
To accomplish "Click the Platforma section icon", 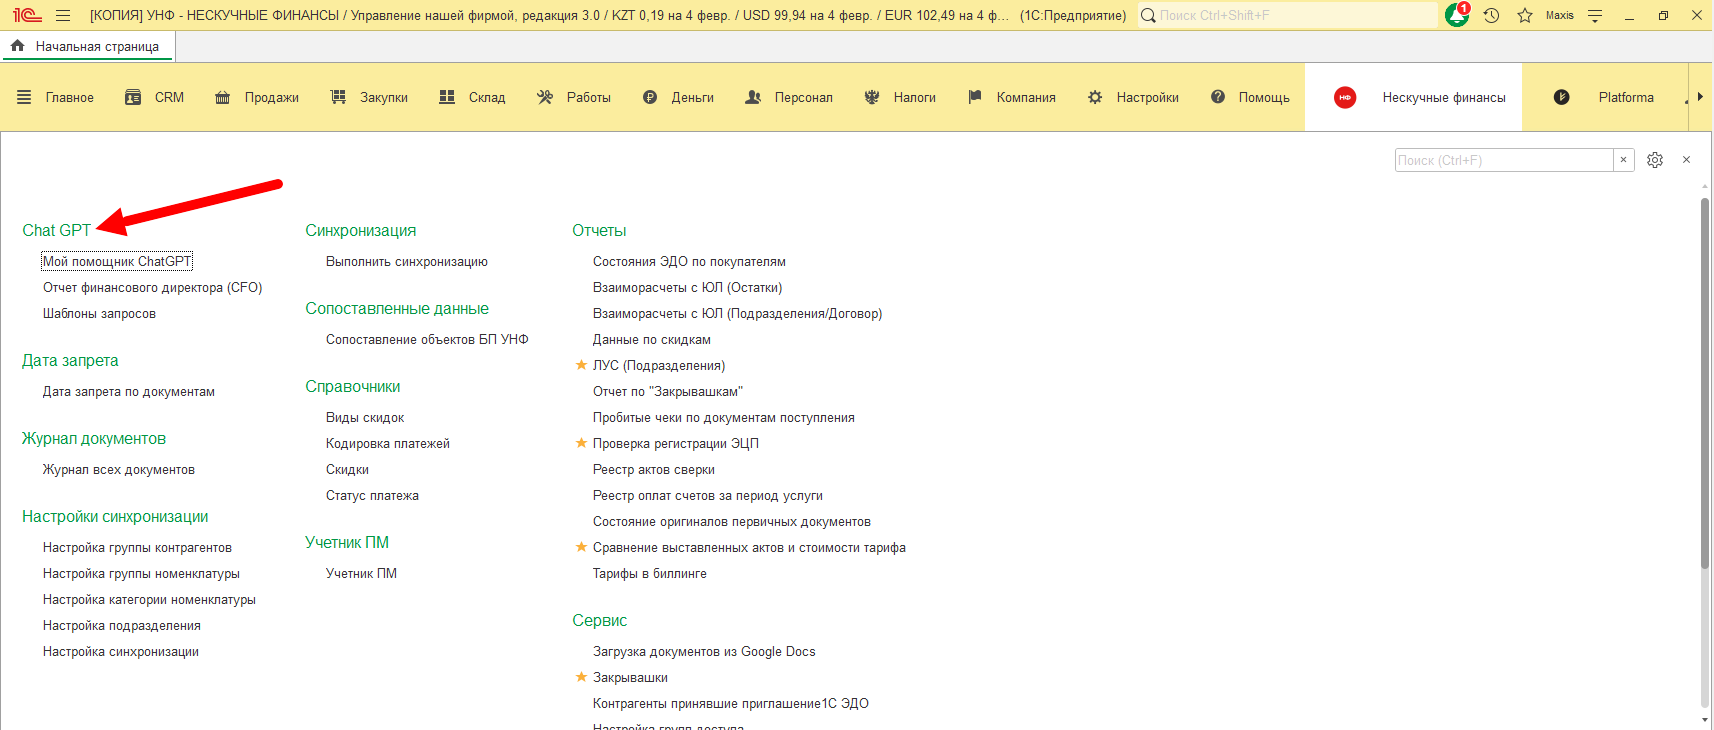I will 1562,97.
